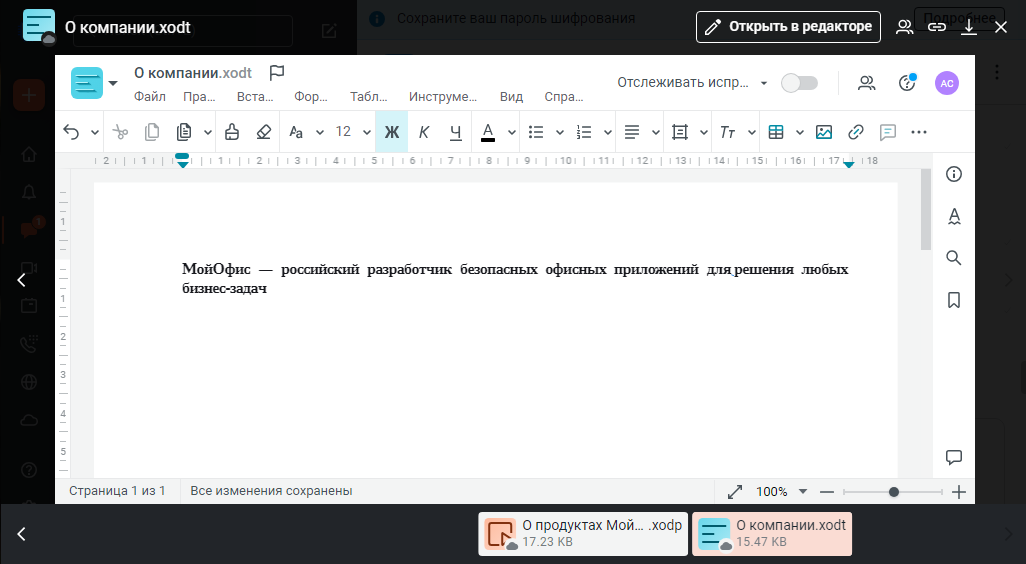Image resolution: width=1026 pixels, height=564 pixels.
Task: Paste using the clipboard icon
Action: [184, 132]
